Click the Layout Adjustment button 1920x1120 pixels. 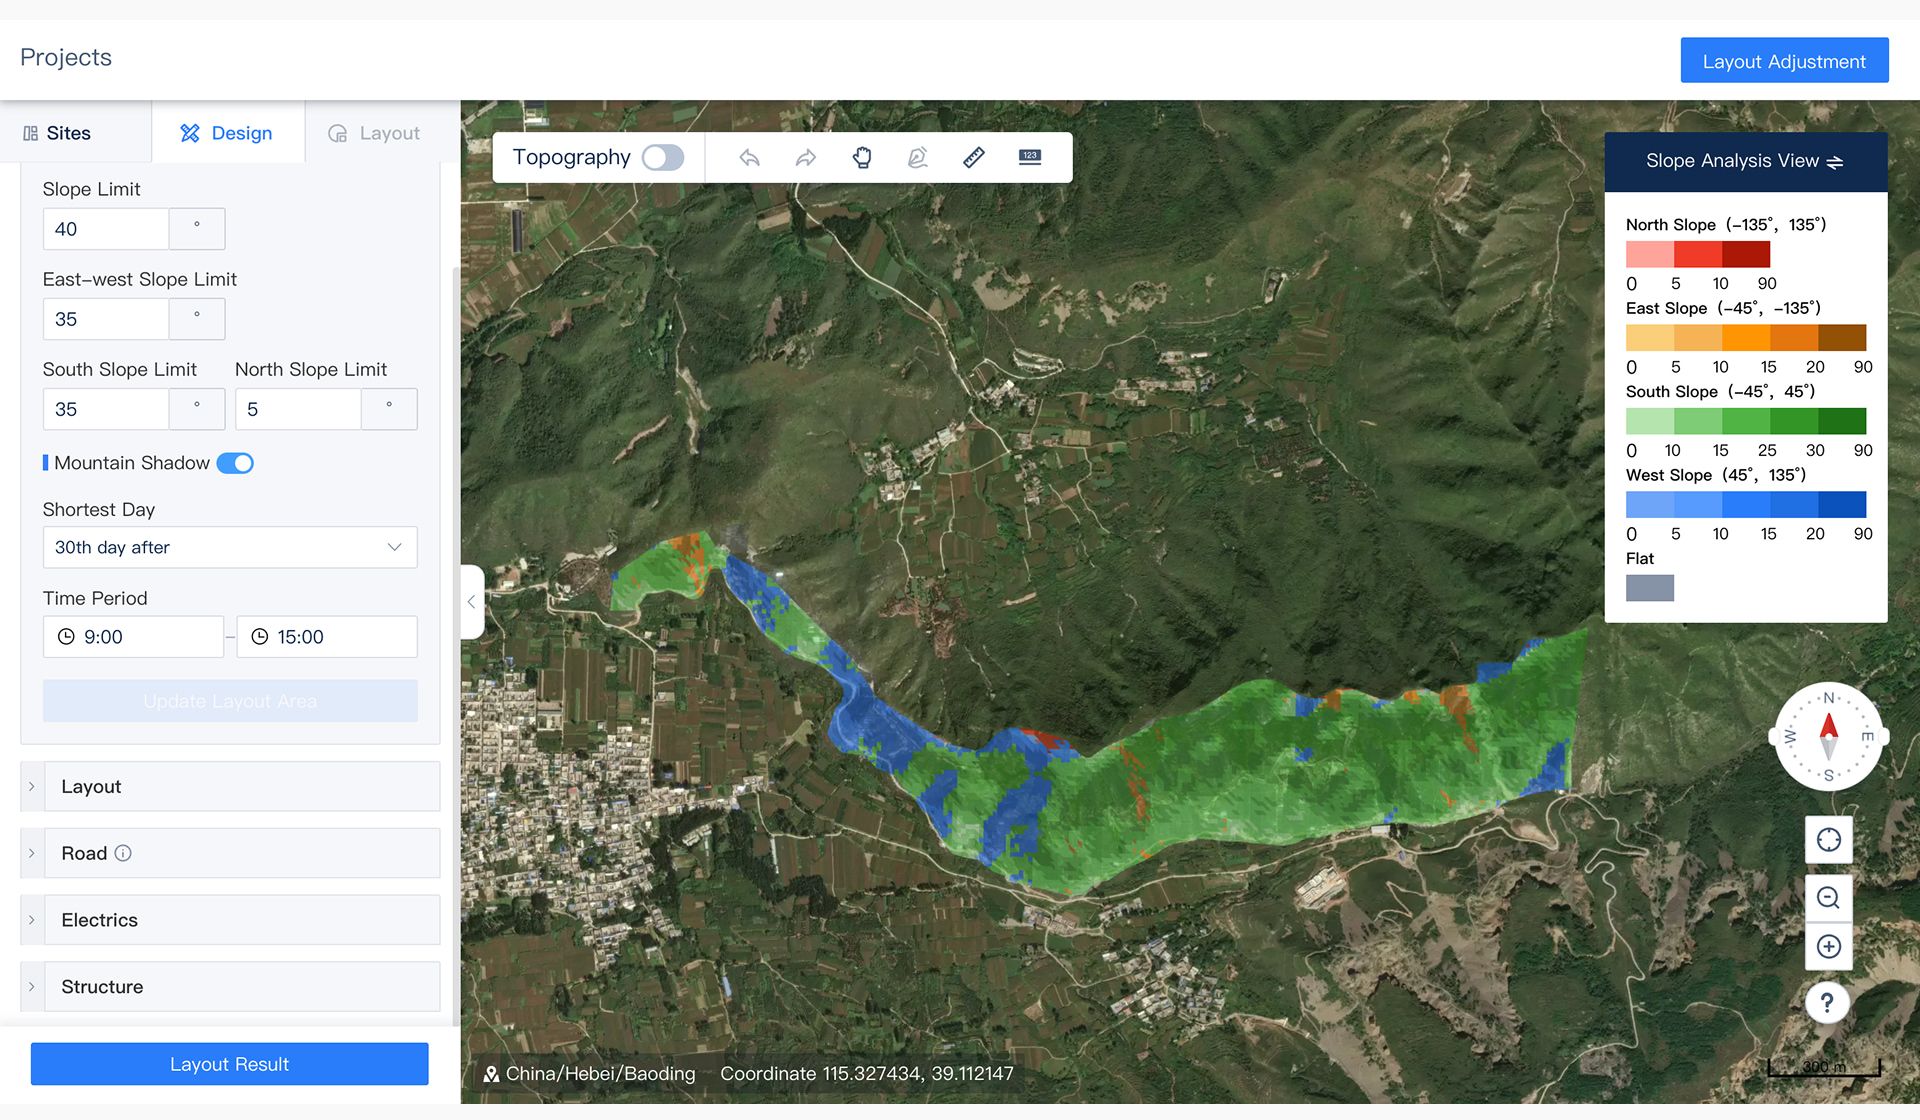point(1783,61)
